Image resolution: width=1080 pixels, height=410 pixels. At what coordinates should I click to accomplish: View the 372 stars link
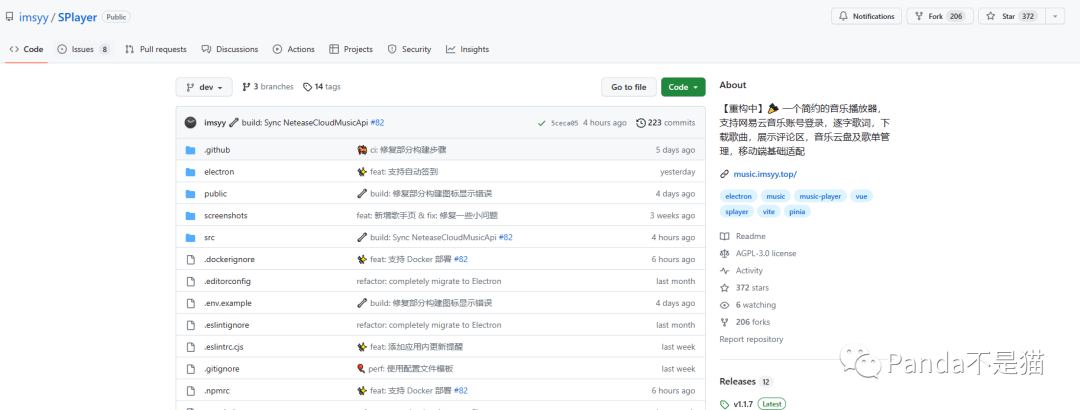point(745,288)
